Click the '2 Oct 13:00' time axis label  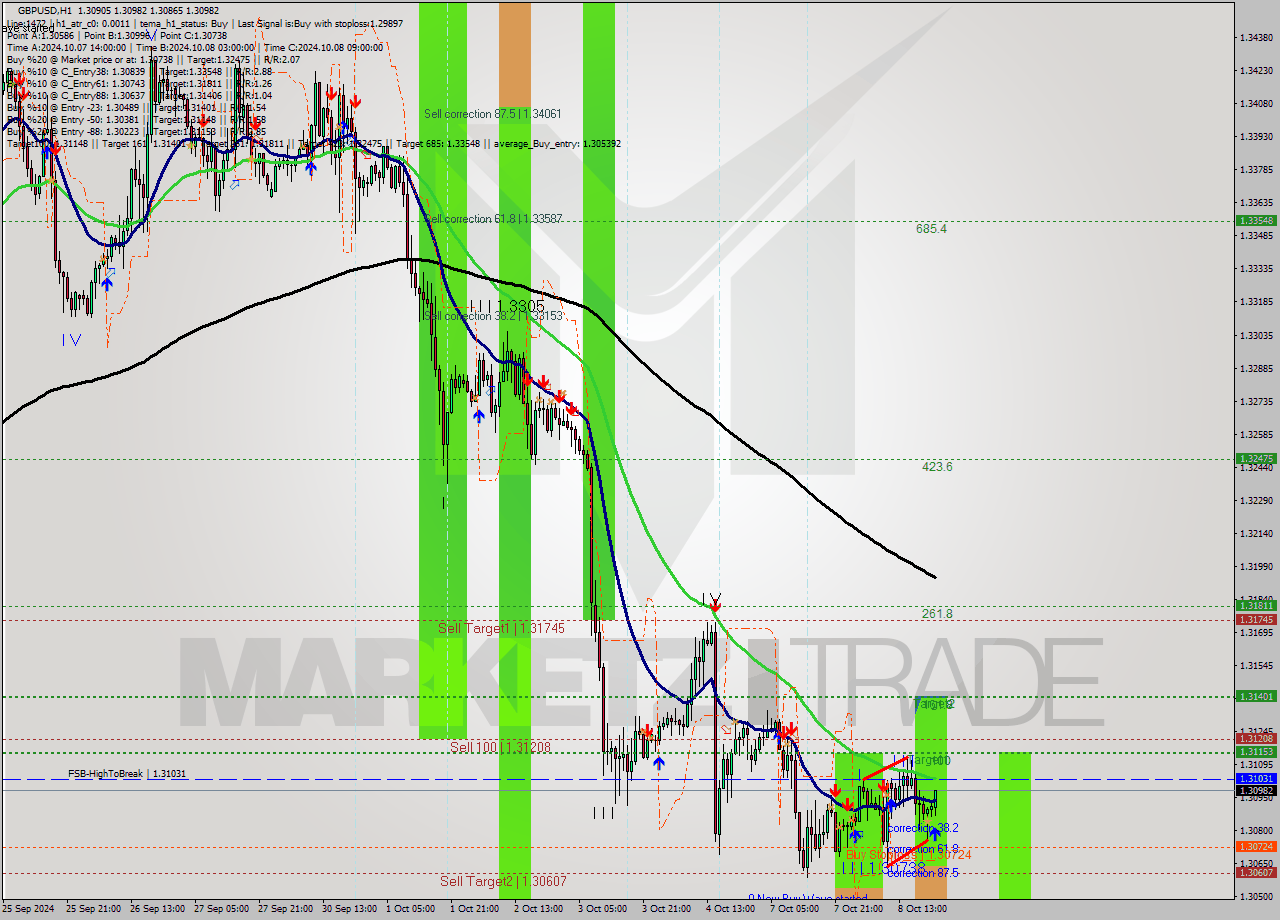coord(539,909)
